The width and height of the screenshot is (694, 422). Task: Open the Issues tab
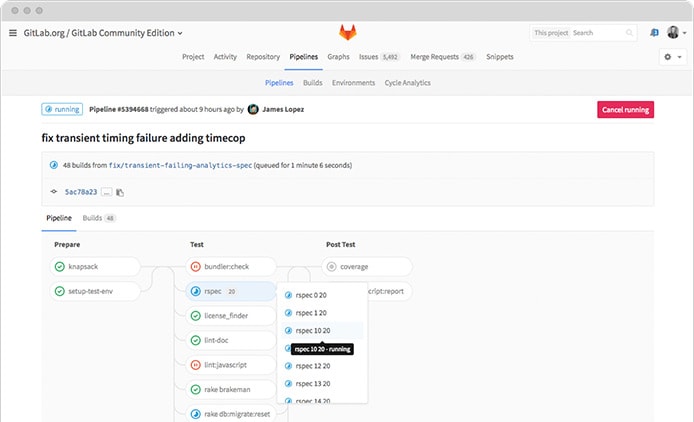[x=379, y=57]
